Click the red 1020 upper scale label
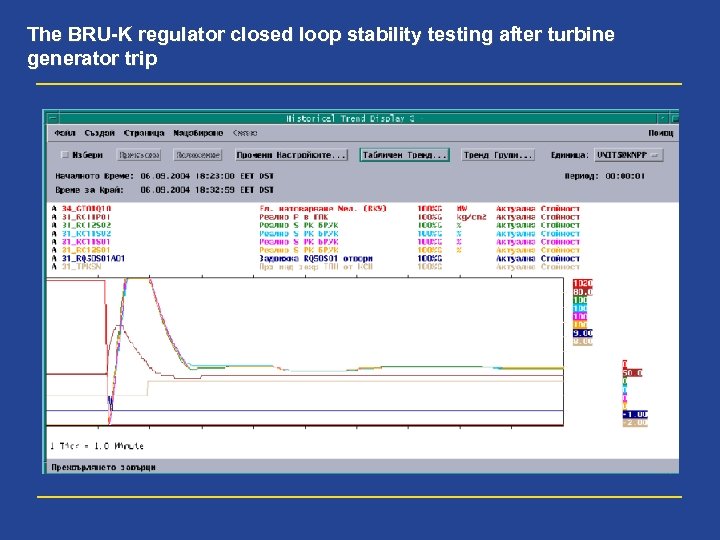Viewport: 720px width, 540px height. tap(583, 283)
